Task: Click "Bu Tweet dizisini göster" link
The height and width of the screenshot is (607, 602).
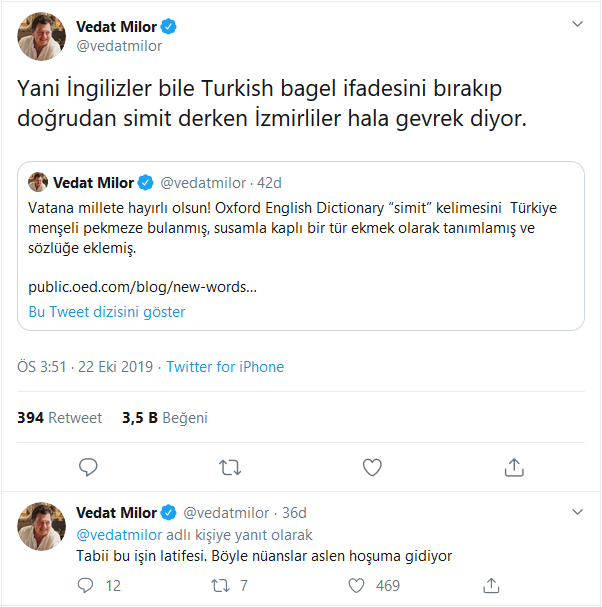Action: pyautogui.click(x=106, y=311)
